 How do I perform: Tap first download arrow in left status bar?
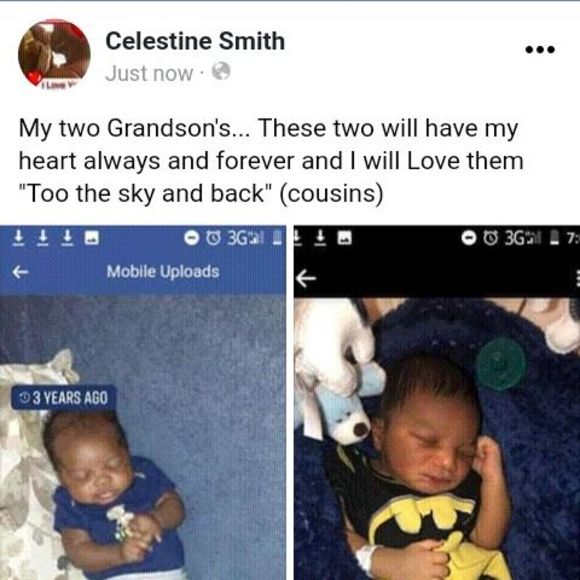[17, 238]
